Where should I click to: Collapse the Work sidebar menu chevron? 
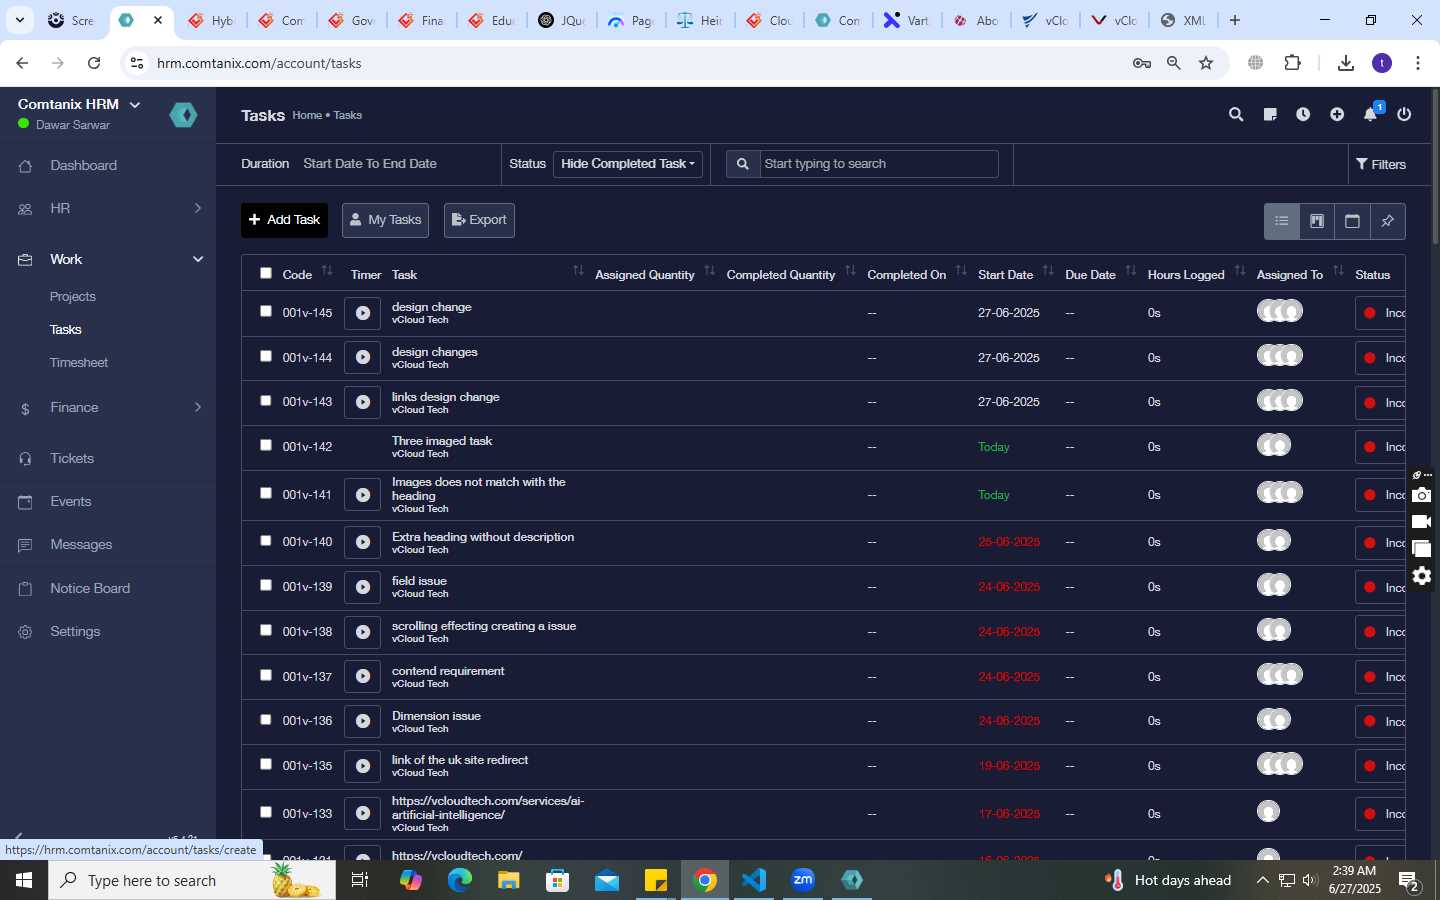[x=197, y=259]
